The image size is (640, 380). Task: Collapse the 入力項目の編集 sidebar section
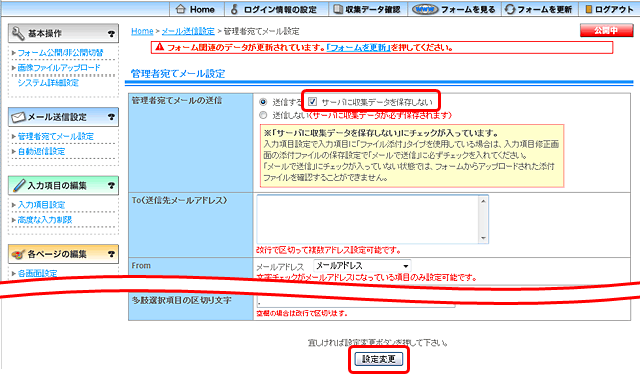[63, 186]
